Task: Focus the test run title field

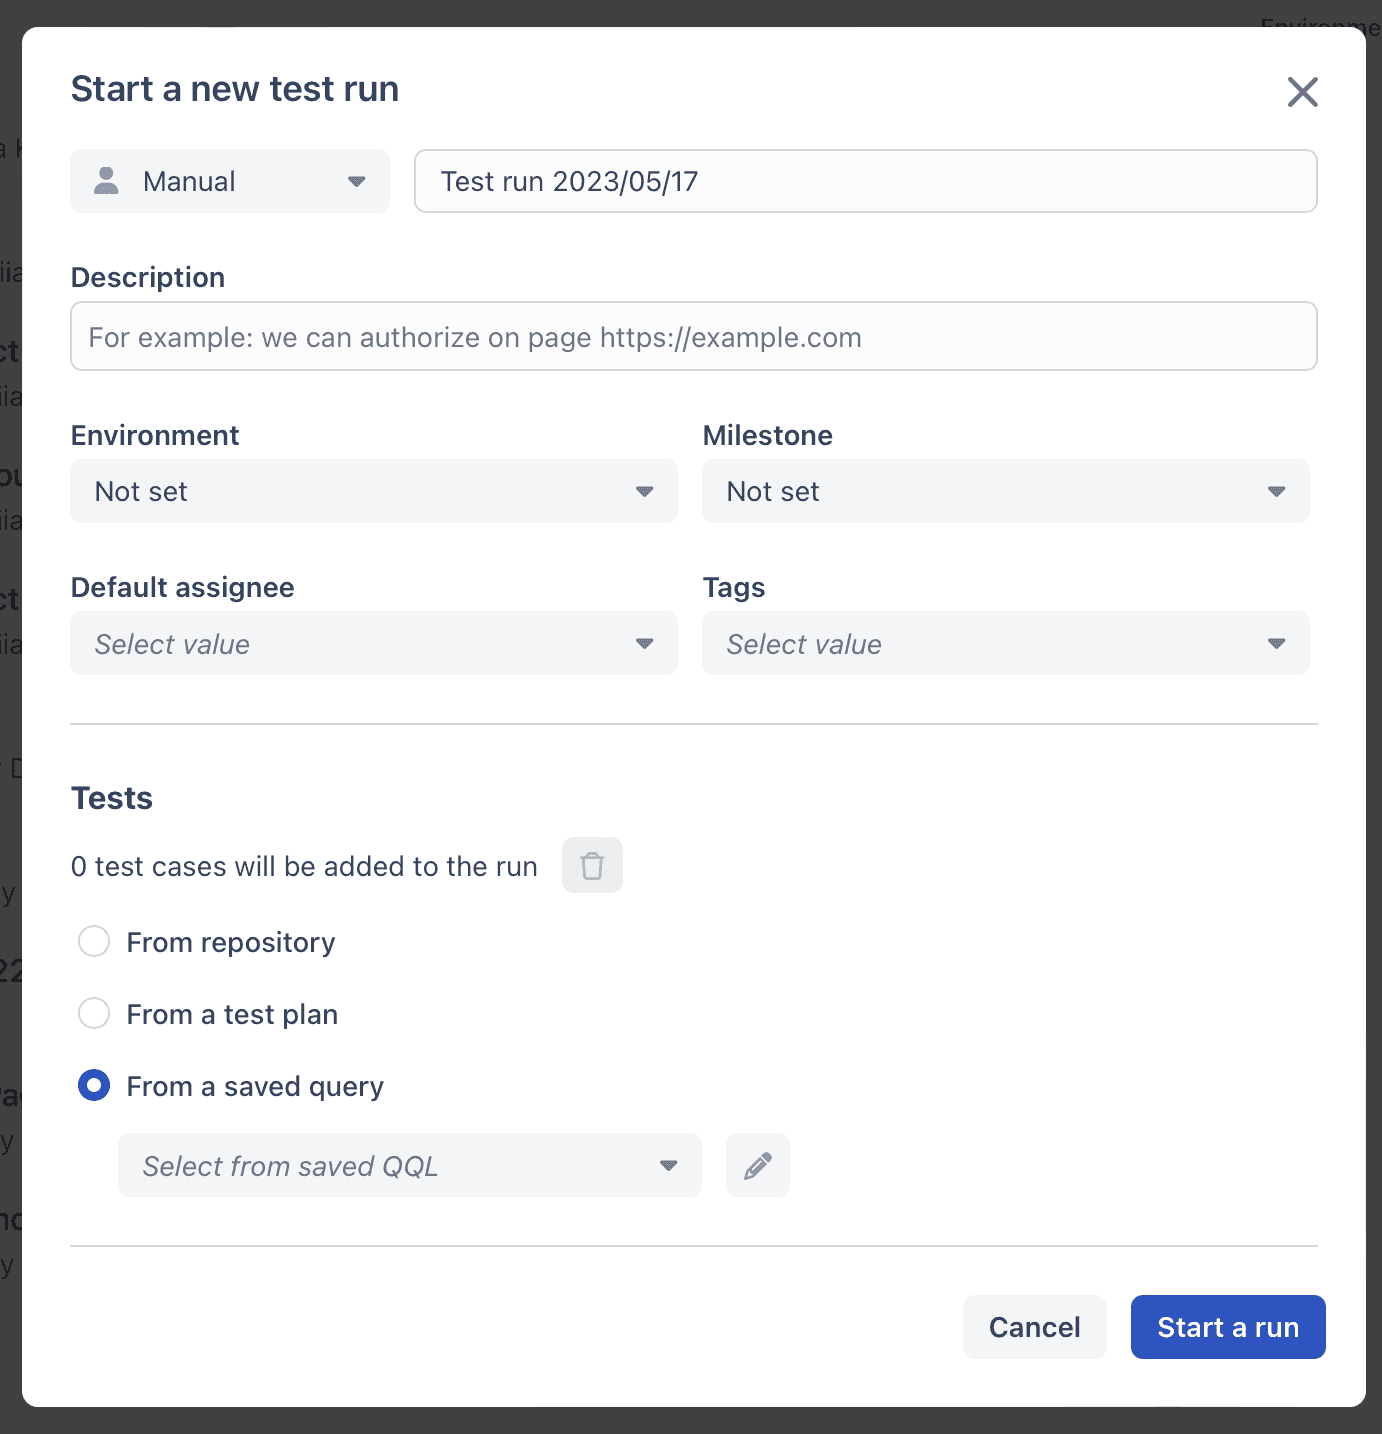Action: coord(866,181)
